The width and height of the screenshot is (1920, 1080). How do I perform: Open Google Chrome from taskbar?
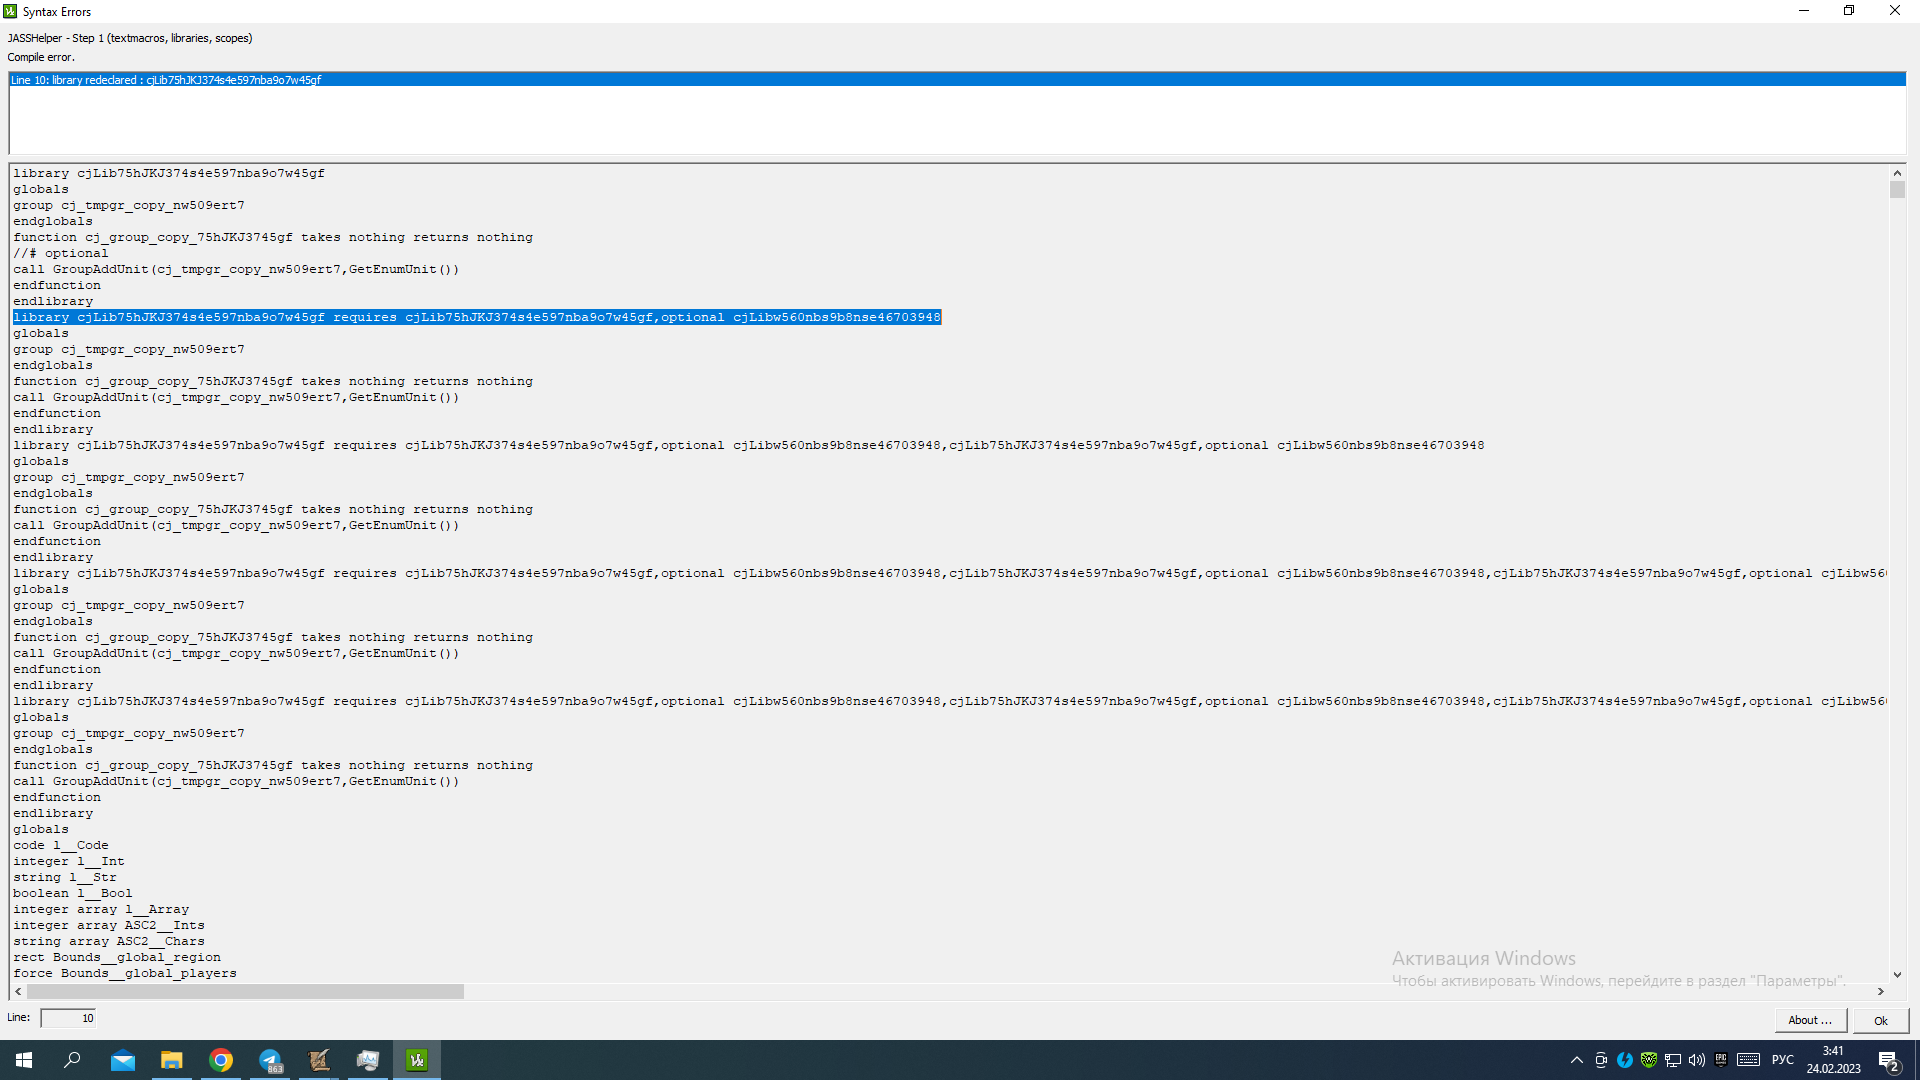point(221,1060)
